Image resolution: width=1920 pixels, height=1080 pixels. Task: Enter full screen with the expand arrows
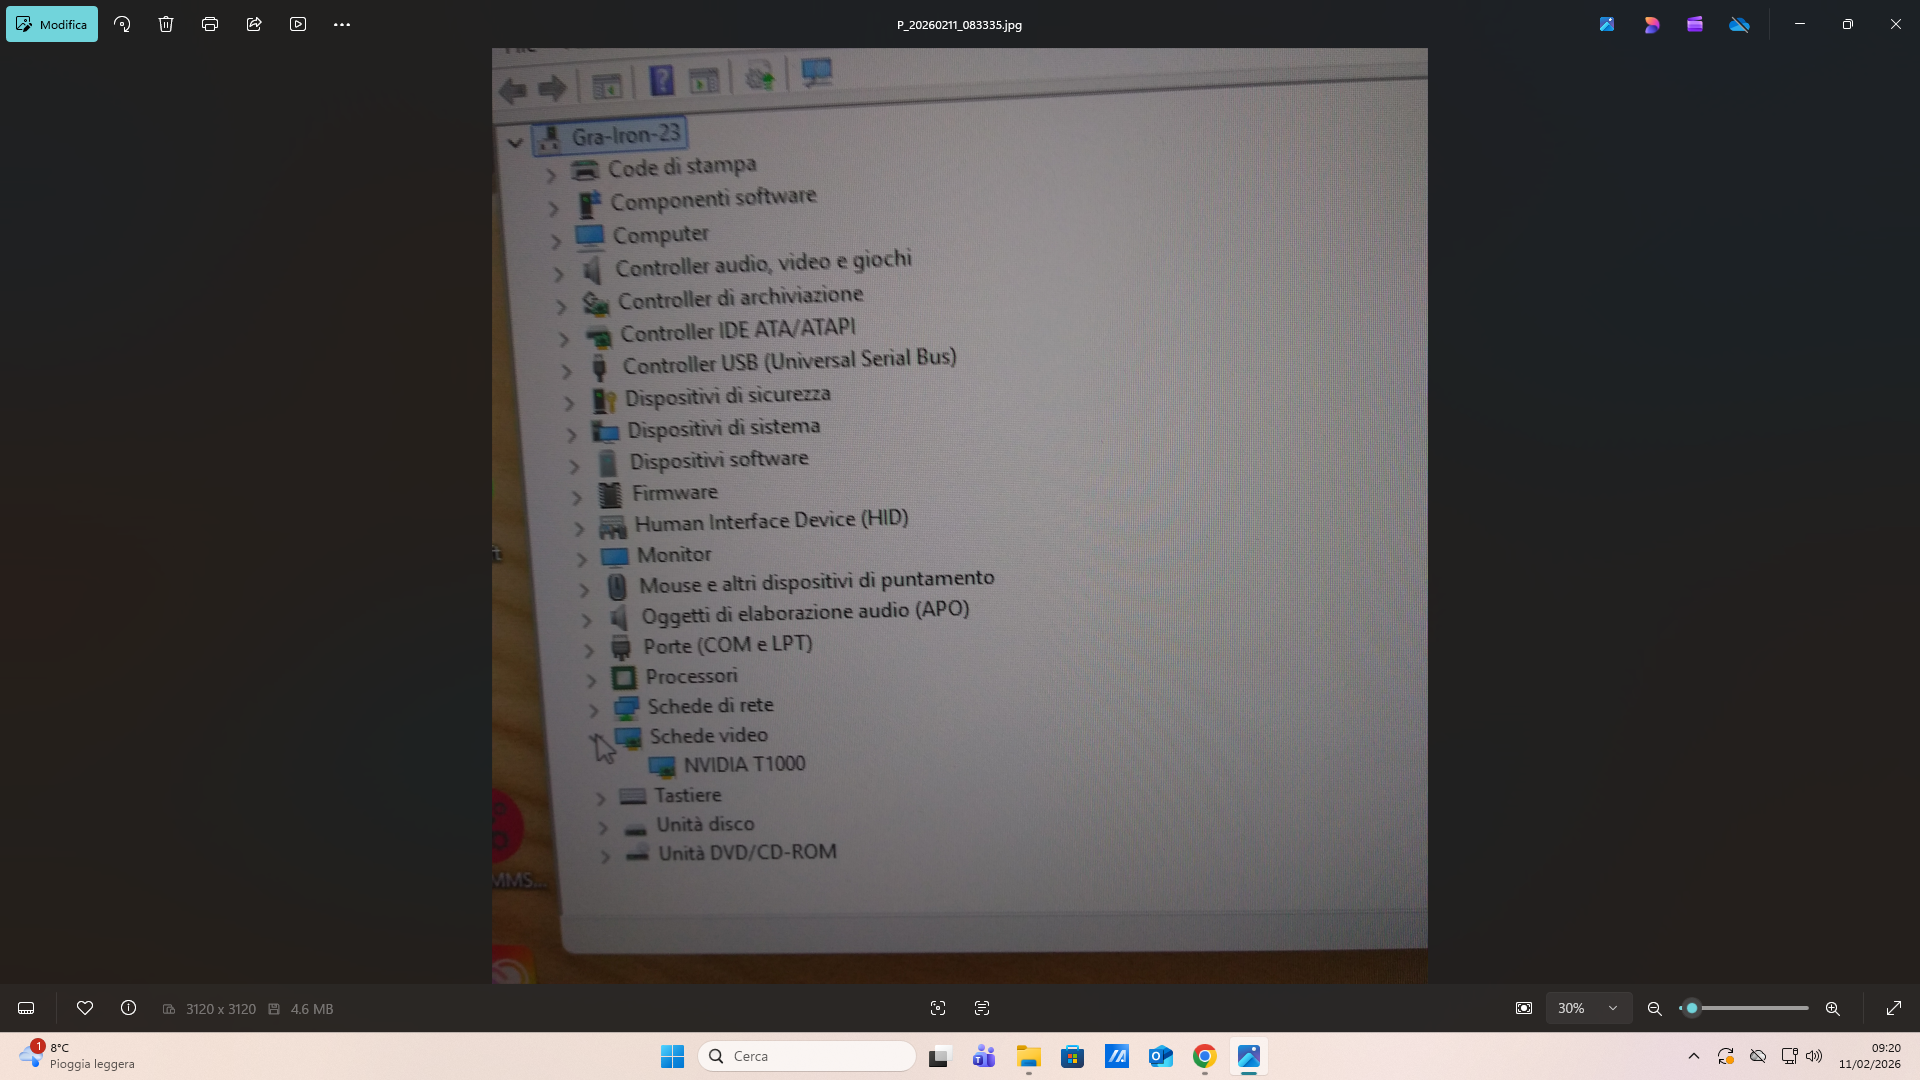tap(1894, 1008)
